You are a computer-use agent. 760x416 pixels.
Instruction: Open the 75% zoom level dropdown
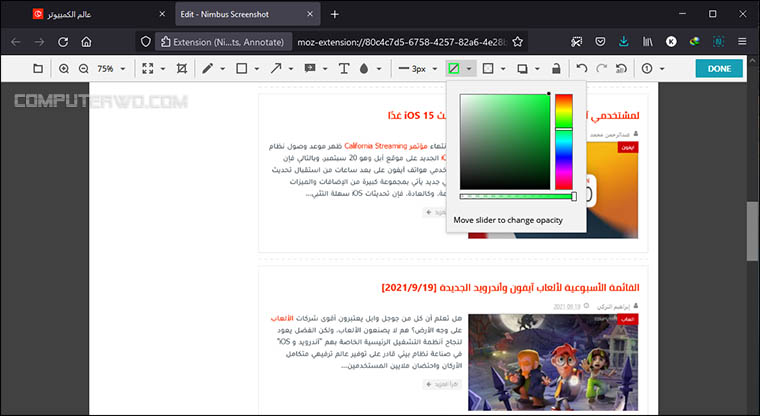pyautogui.click(x=111, y=69)
